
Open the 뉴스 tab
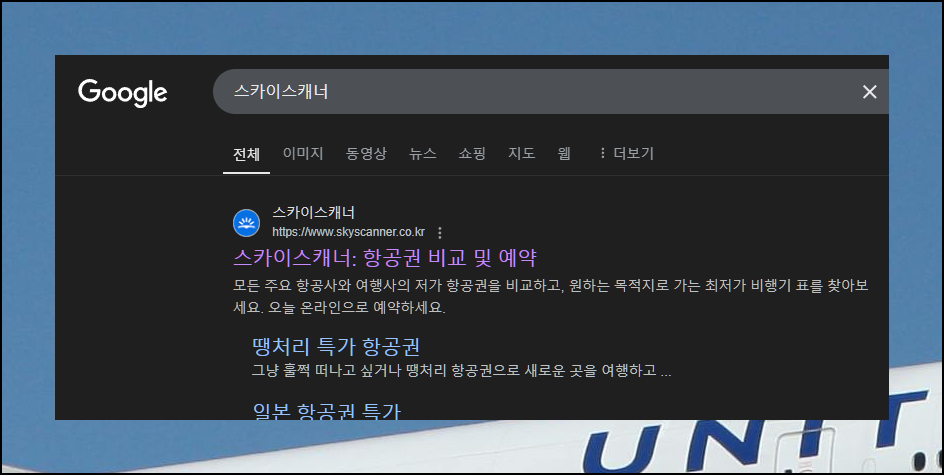(423, 154)
